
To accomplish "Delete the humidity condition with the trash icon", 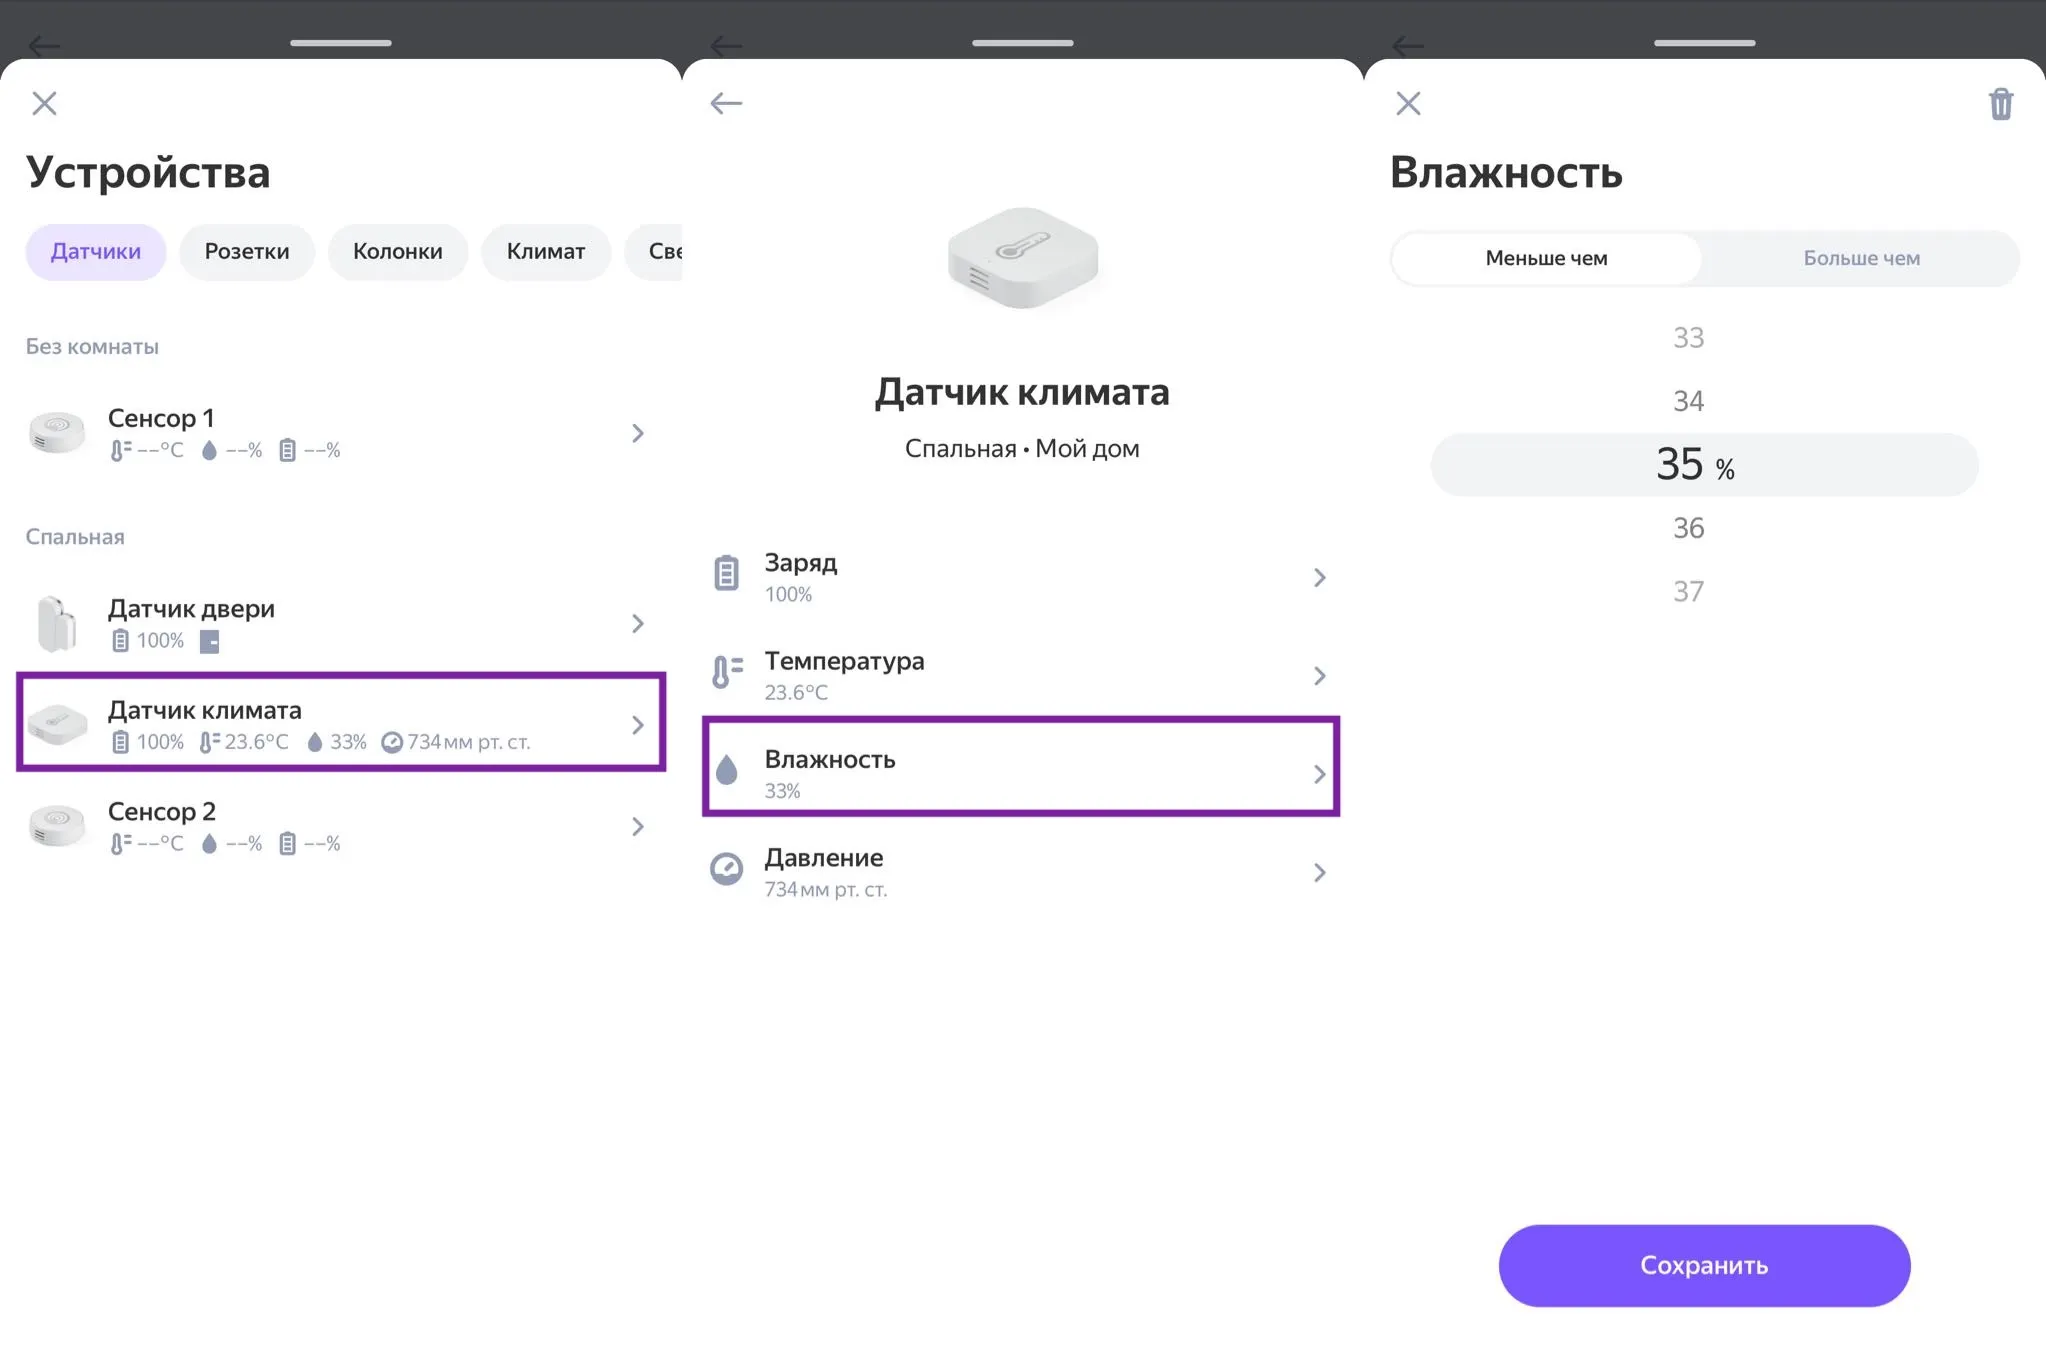I will pos(2000,104).
